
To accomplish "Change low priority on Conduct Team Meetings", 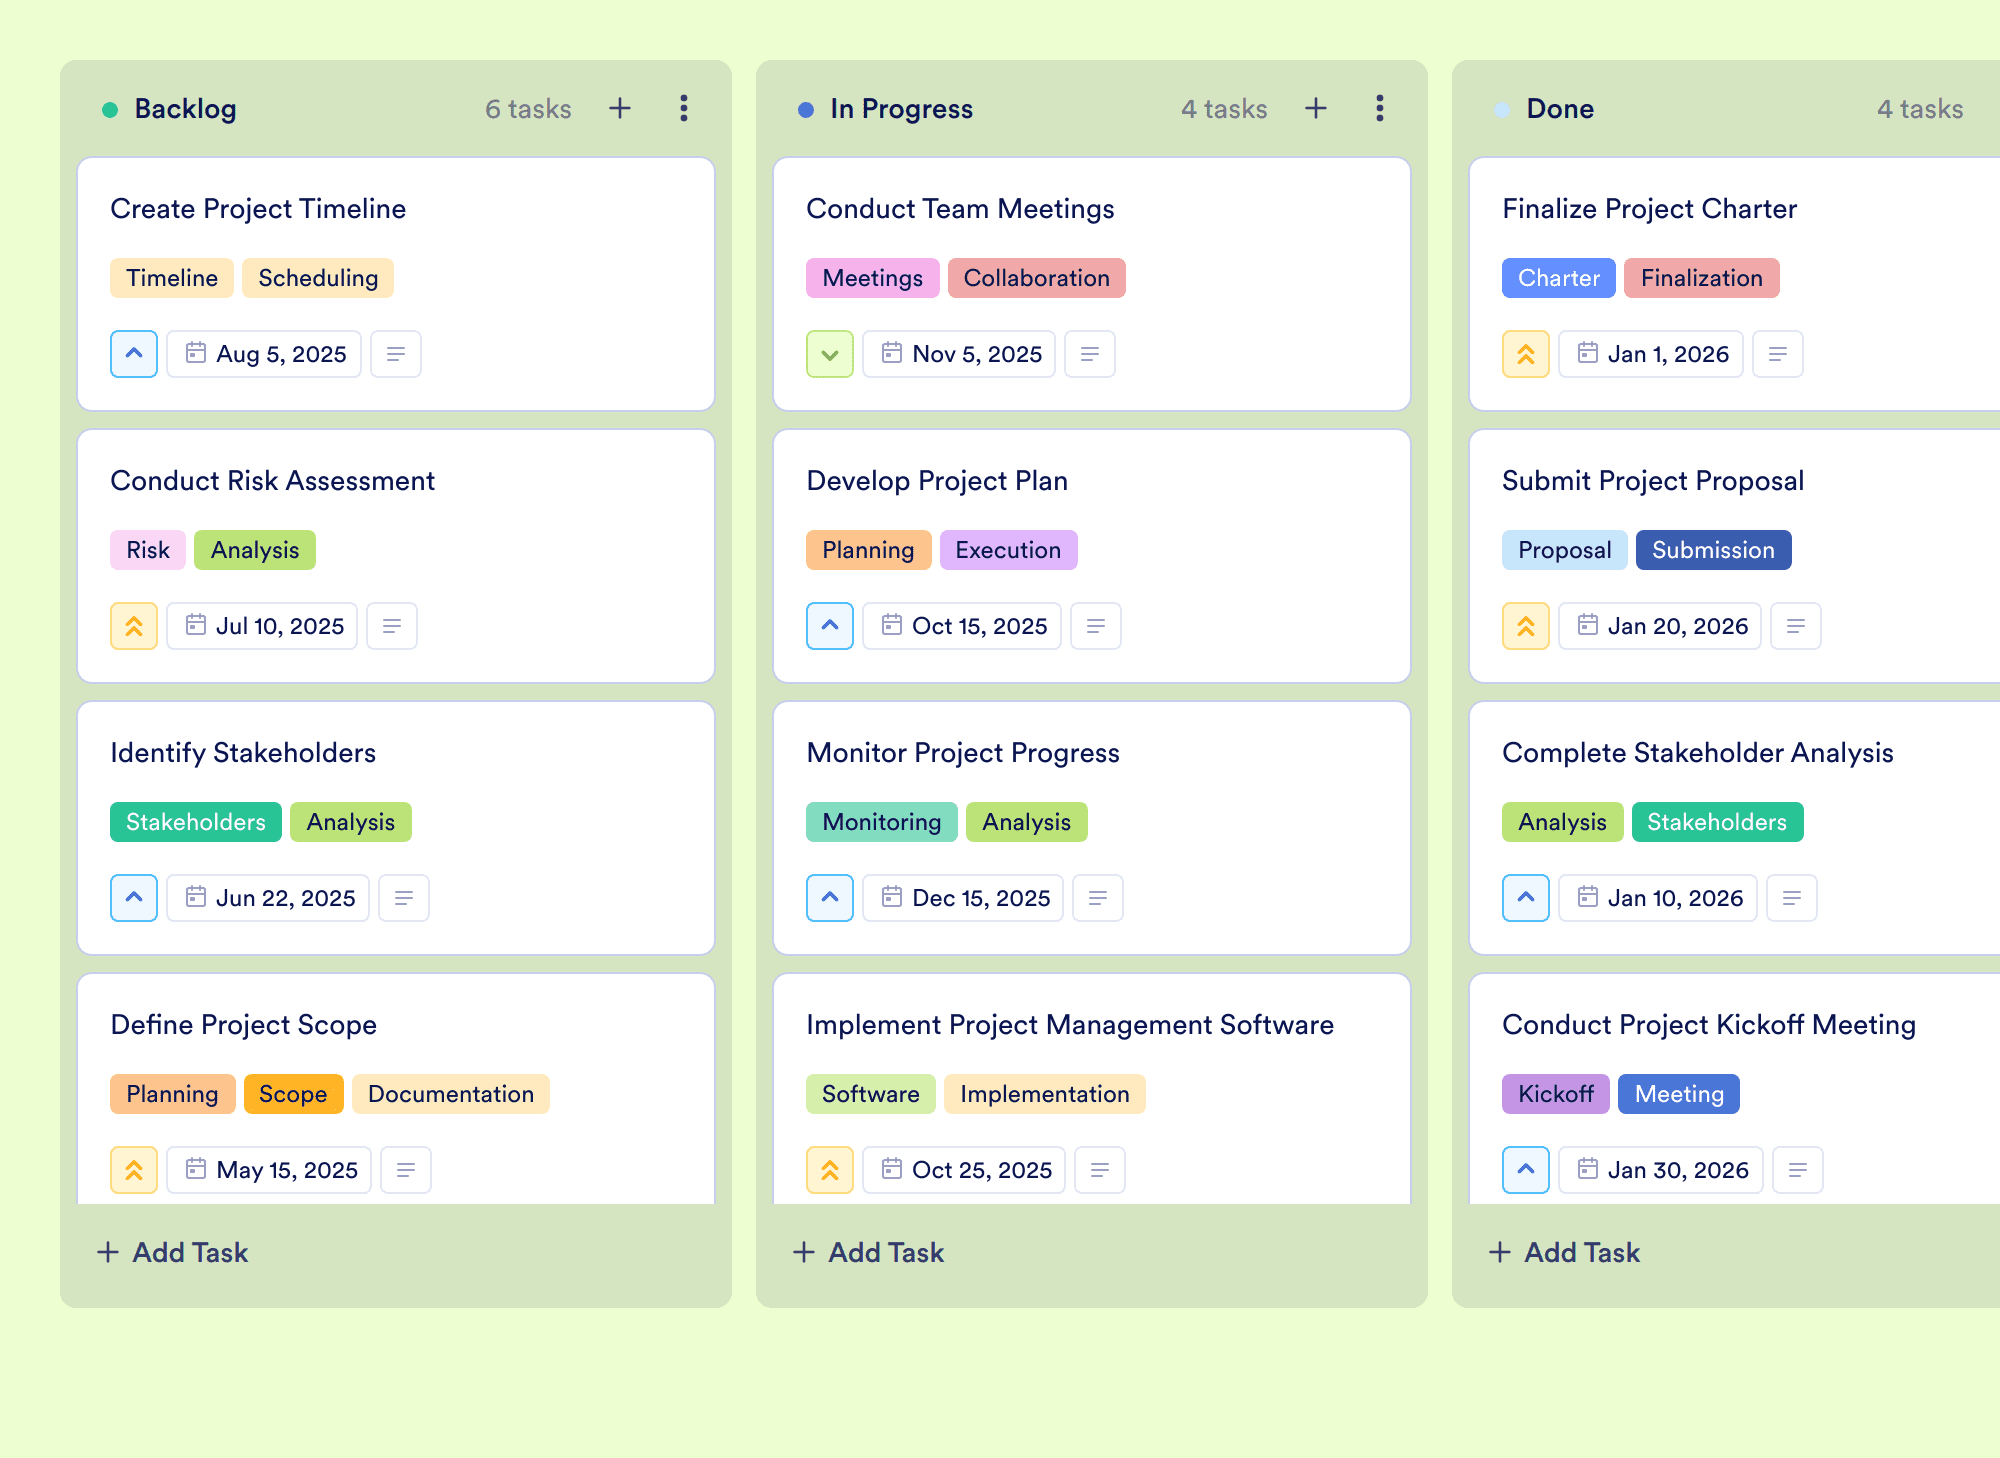I will pyautogui.click(x=830, y=354).
